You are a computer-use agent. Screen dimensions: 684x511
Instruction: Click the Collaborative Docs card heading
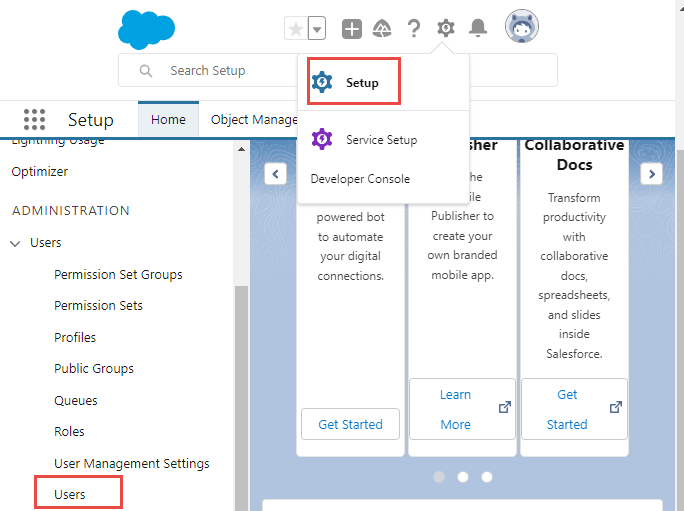click(575, 155)
